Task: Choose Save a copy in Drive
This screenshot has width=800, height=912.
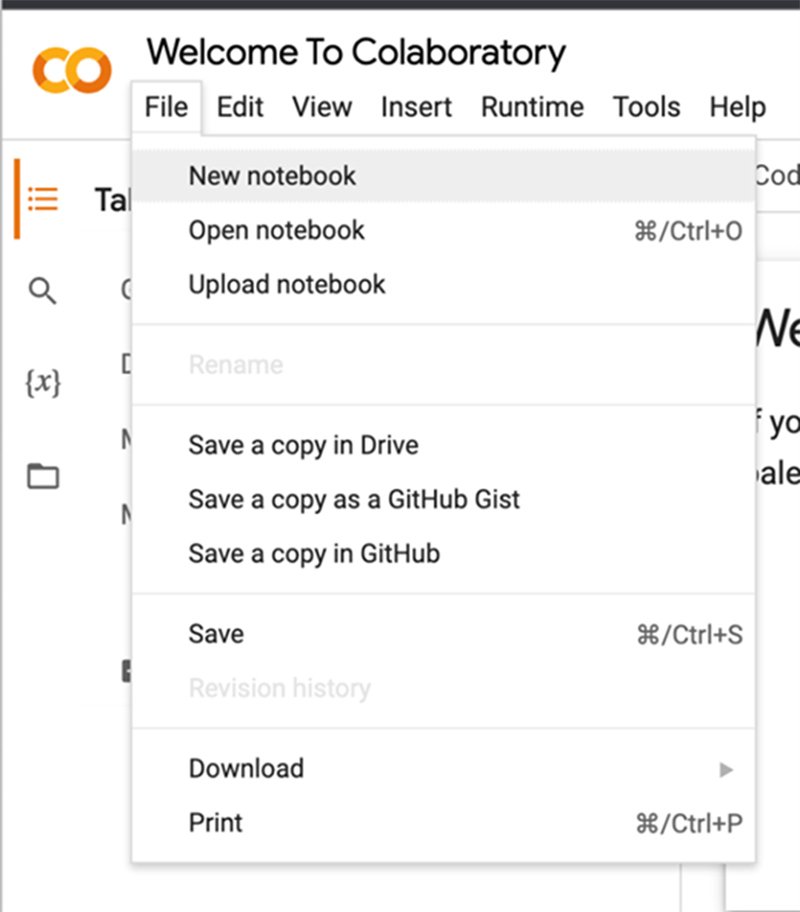Action: point(303,445)
